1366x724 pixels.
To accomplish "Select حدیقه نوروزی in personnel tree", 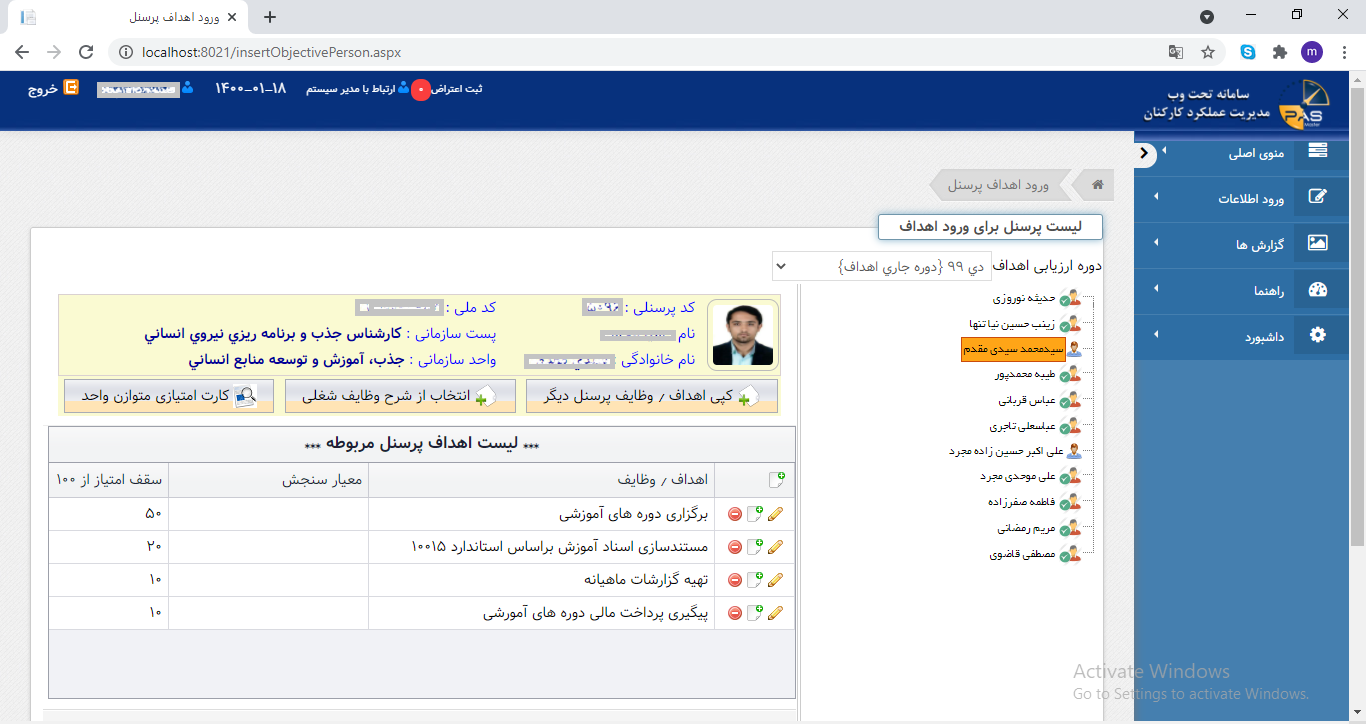I will point(1026,298).
